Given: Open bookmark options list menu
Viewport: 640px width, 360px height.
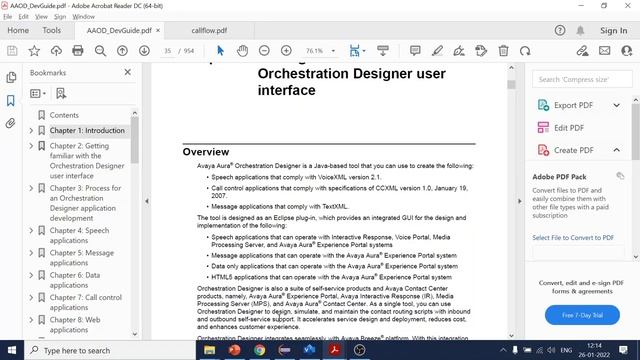Looking at the screenshot, I should (38, 93).
